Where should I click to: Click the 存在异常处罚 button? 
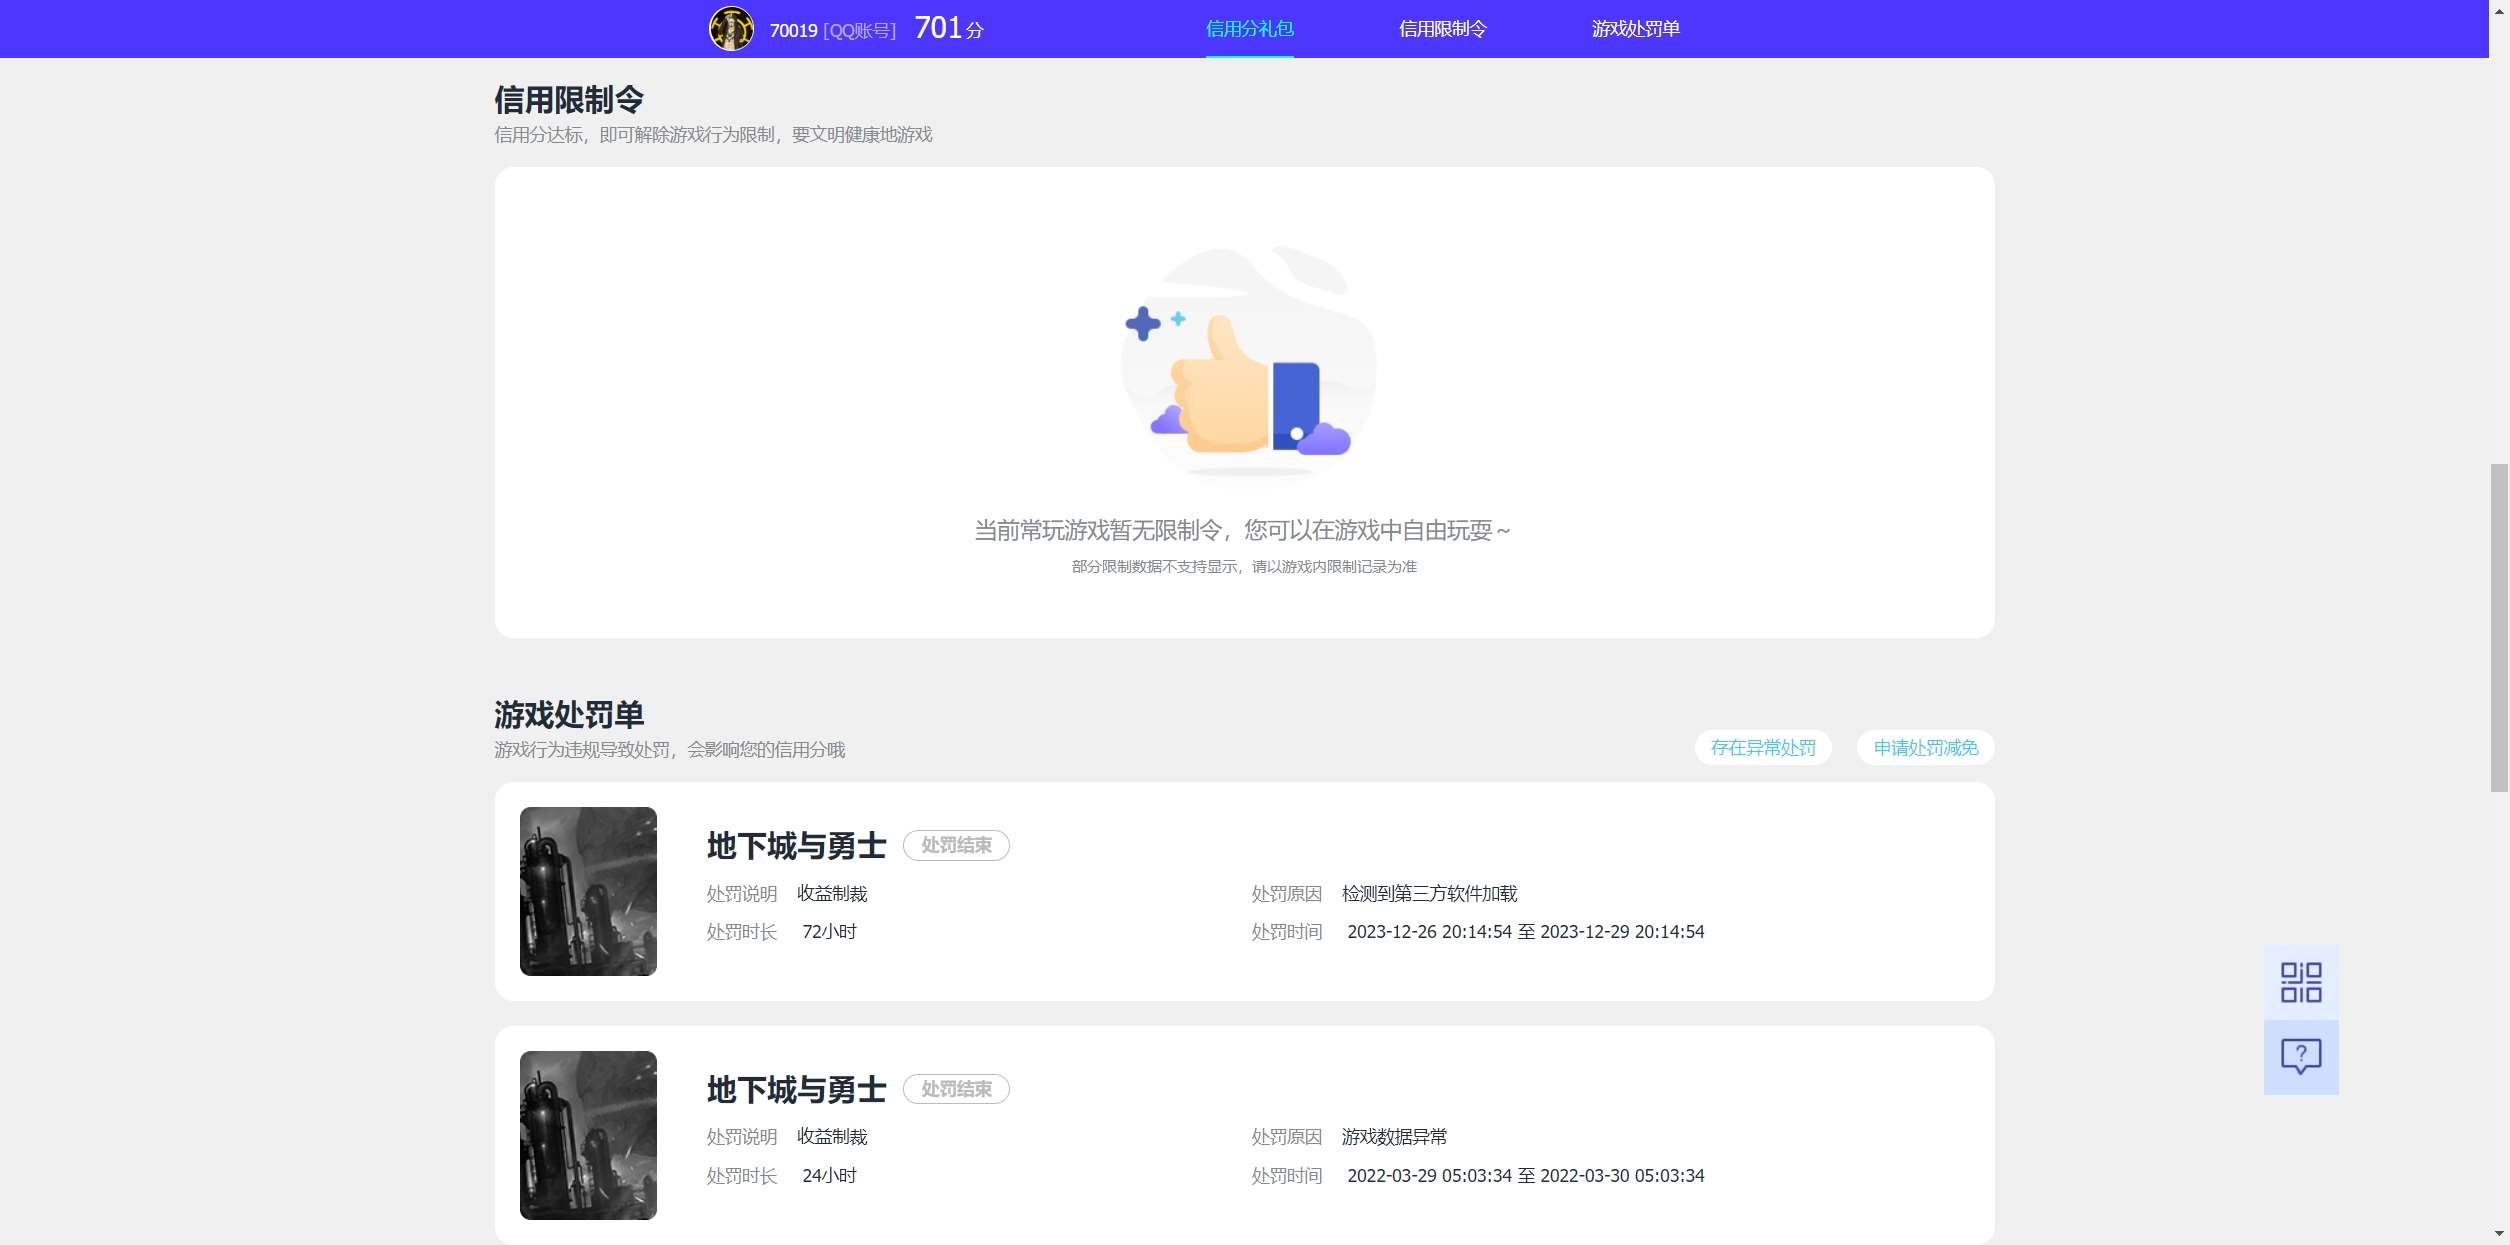click(1763, 748)
